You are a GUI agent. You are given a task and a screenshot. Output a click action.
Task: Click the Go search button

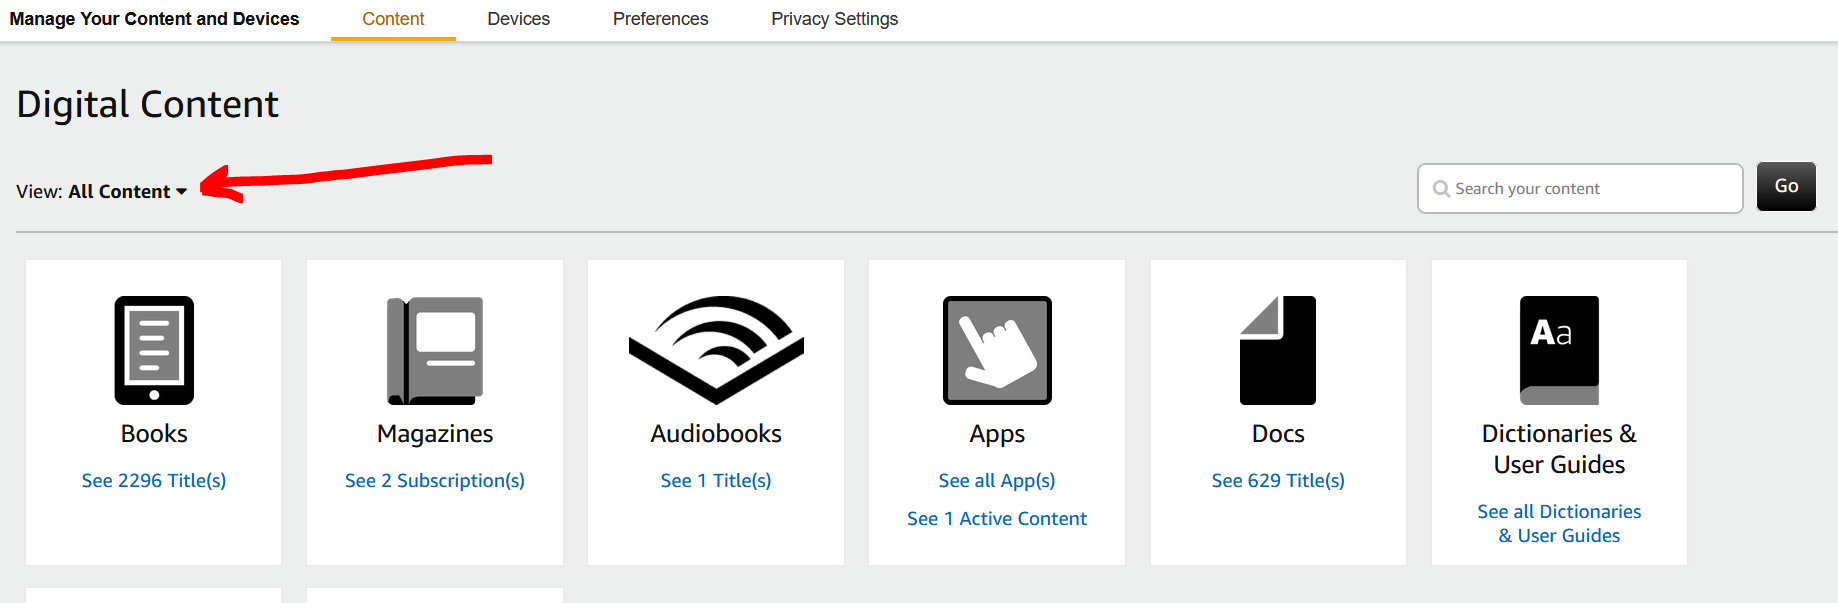[1786, 187]
